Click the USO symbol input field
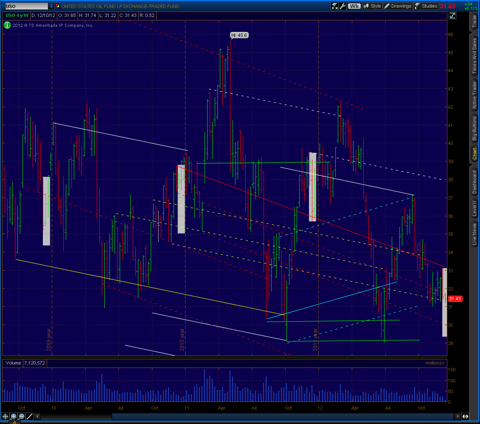480x424 pixels. click(26, 6)
